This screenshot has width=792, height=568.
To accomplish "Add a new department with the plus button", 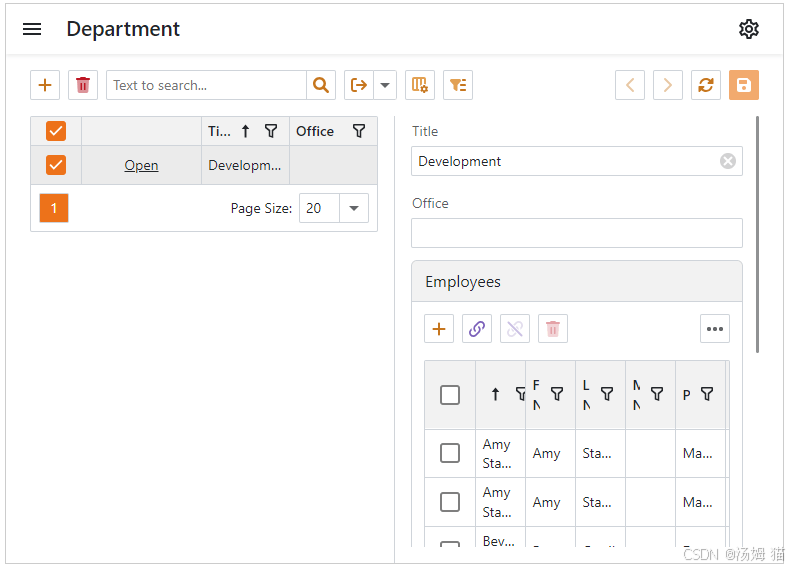I will 45,85.
